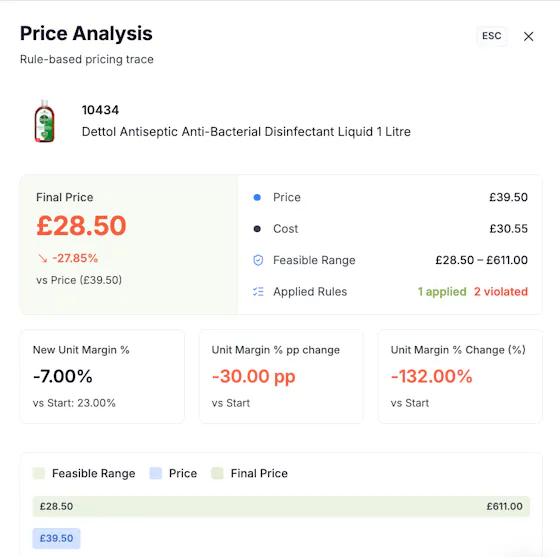The height and width of the screenshot is (557, 560).
Task: Select the Unit Margin % pp change card
Action: point(281,376)
